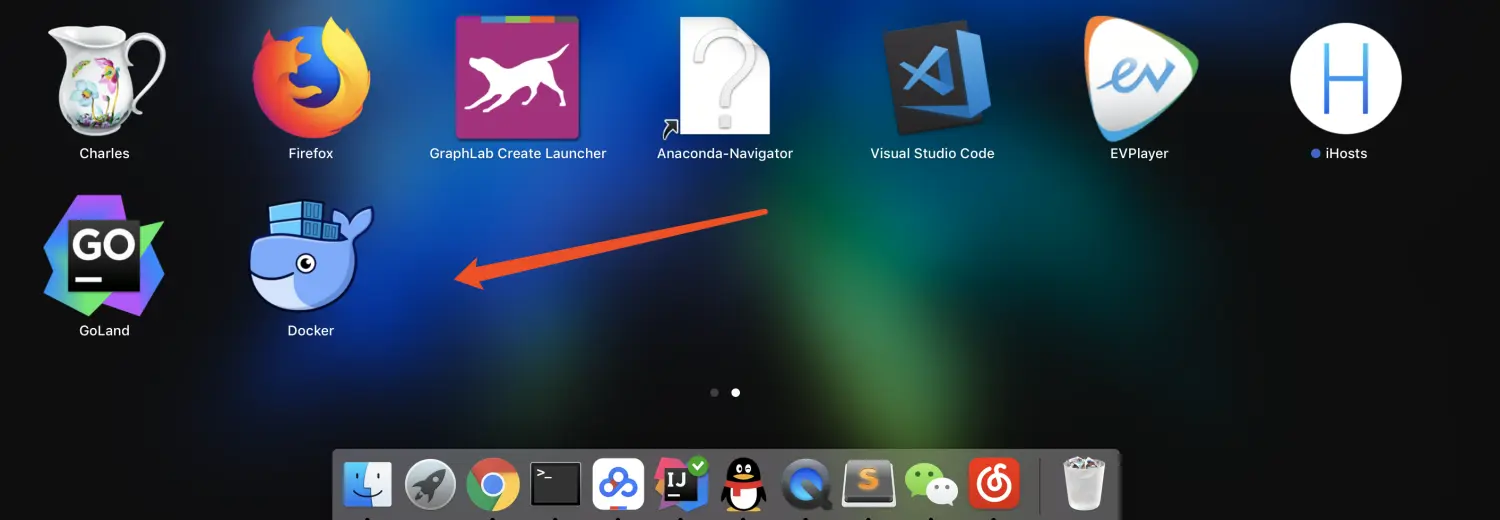The height and width of the screenshot is (520, 1500).
Task: Click the "Charles" label text
Action: (x=104, y=154)
